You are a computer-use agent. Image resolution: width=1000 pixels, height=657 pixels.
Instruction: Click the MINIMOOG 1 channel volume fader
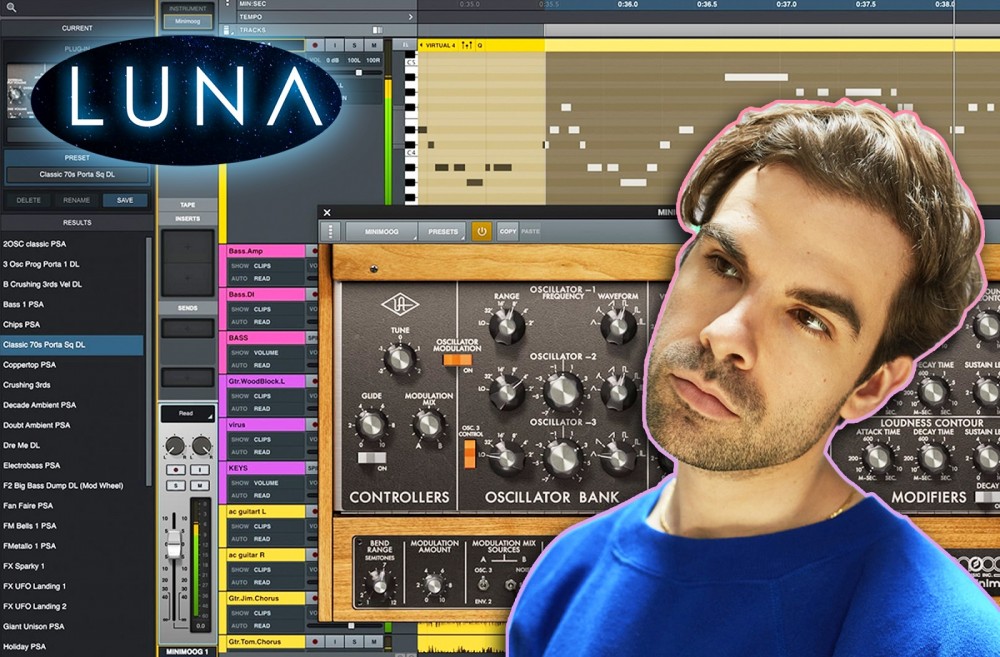coord(173,547)
